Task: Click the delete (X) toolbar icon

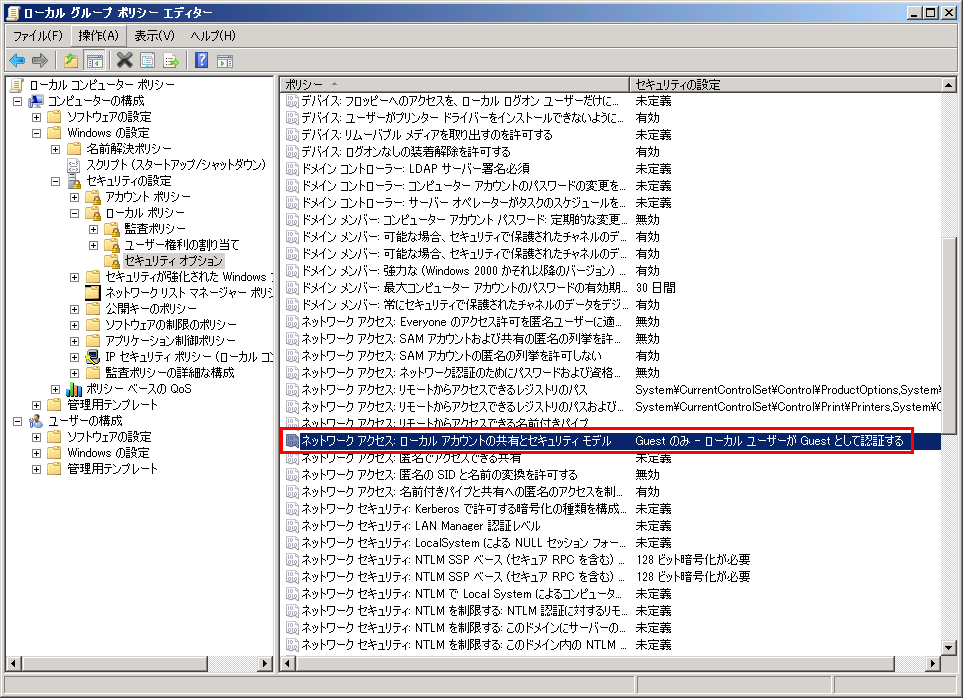Action: (122, 60)
